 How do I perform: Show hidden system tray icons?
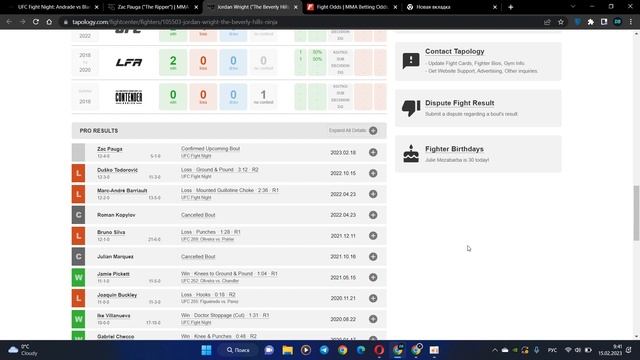495,350
